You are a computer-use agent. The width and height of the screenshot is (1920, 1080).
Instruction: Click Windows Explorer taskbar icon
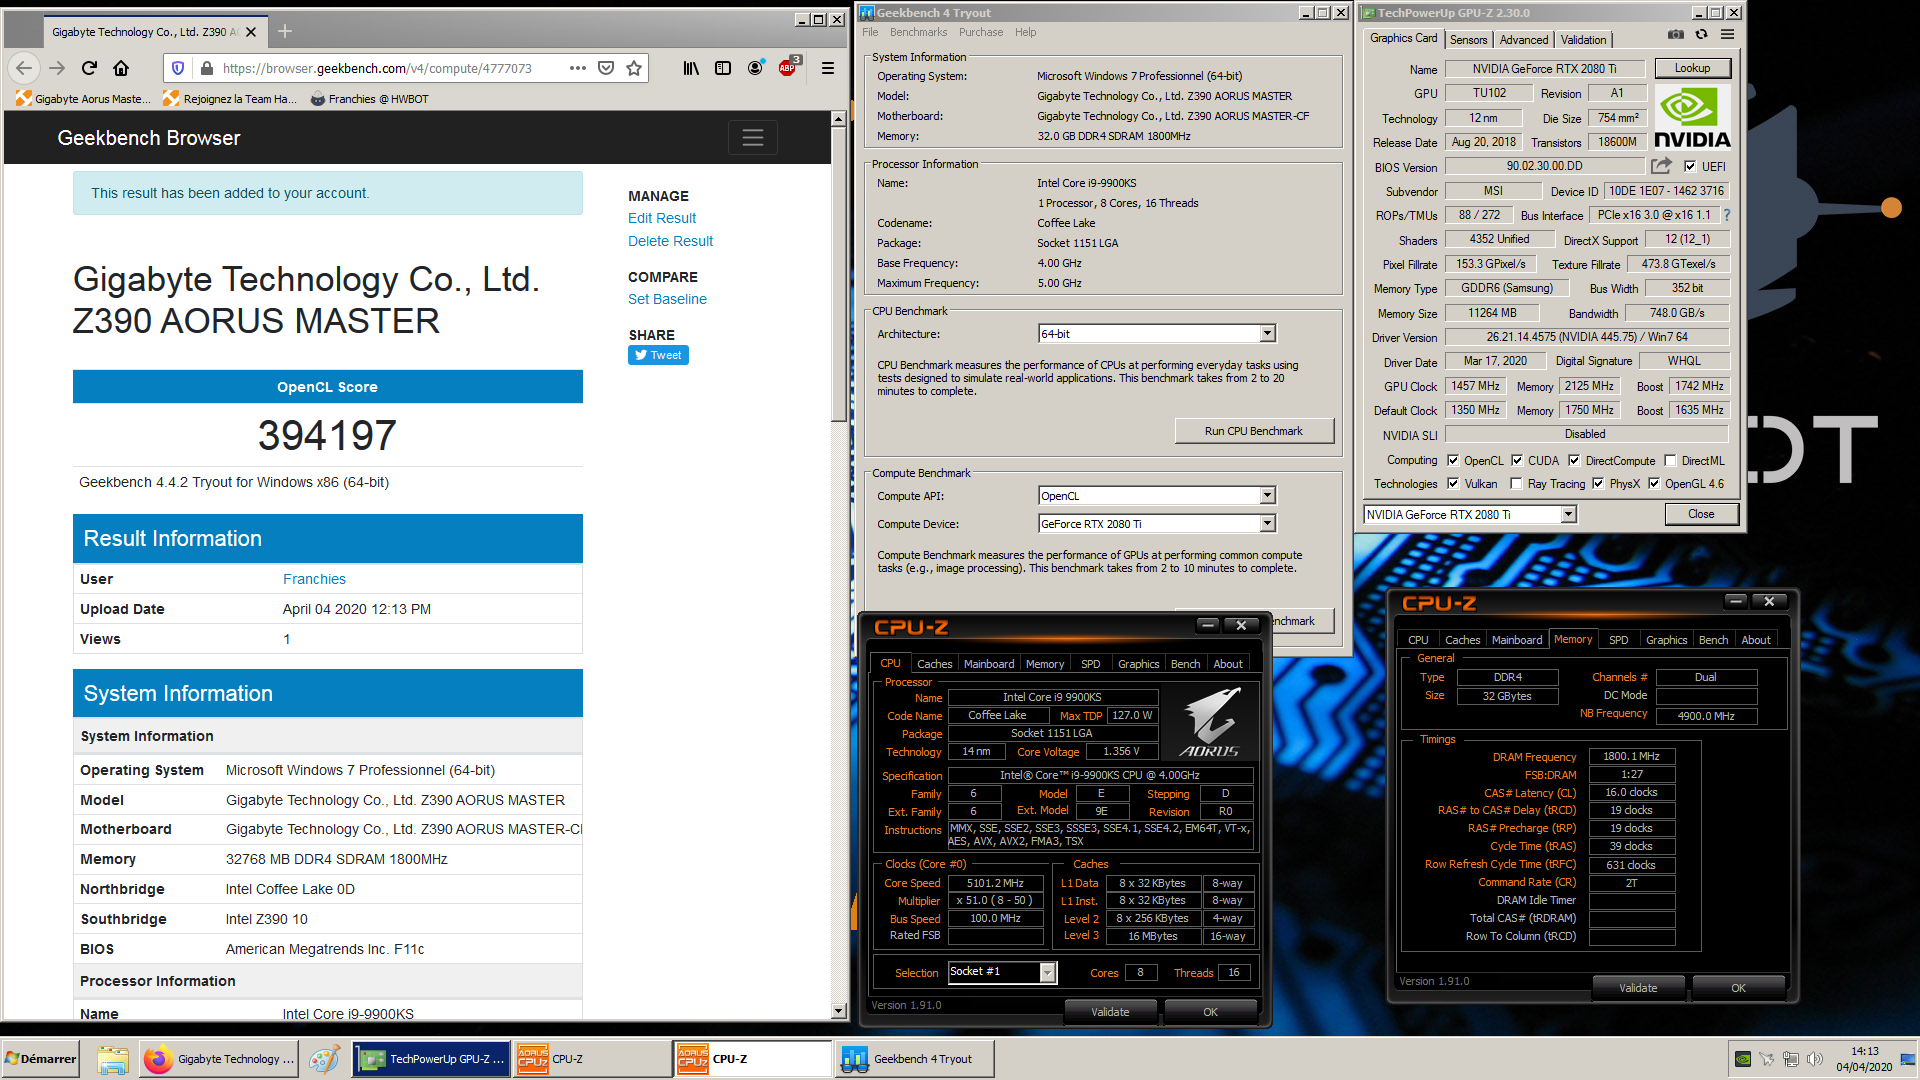point(113,1059)
